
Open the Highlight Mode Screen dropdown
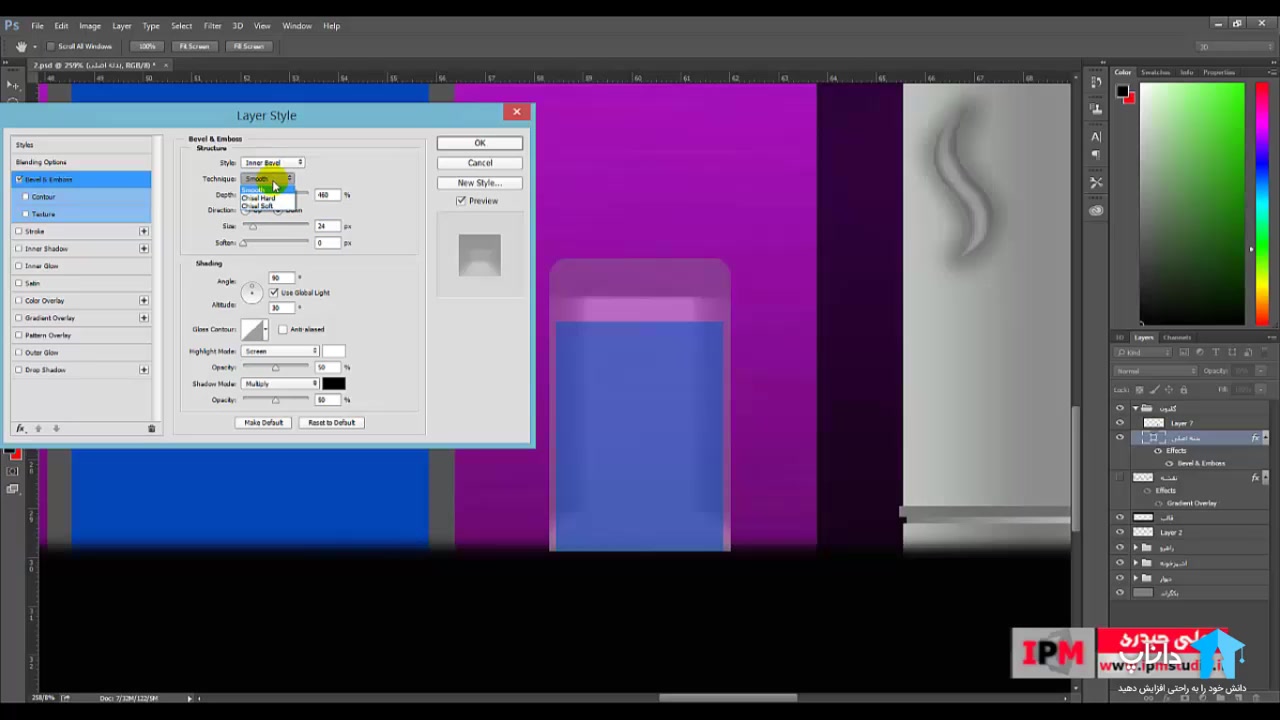pyautogui.click(x=280, y=351)
